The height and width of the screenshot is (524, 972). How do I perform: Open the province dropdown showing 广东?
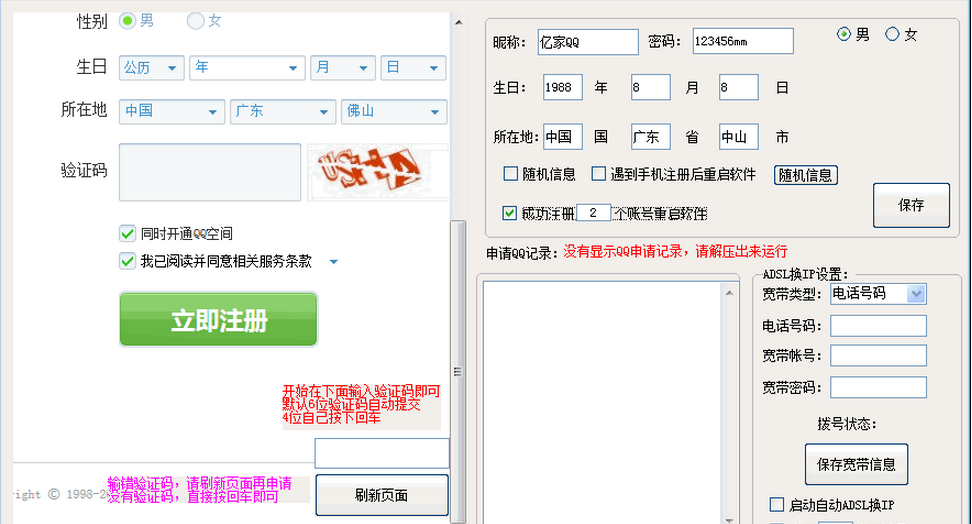click(x=283, y=112)
